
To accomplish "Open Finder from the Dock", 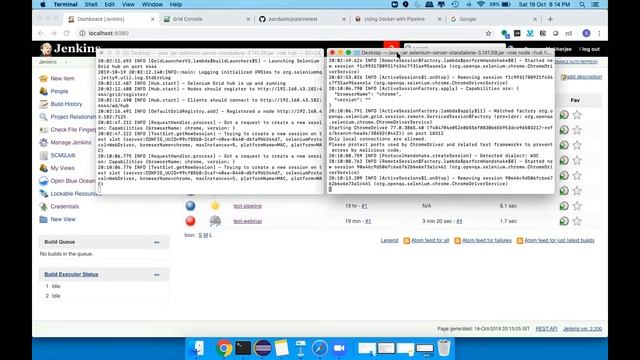I will coord(197,348).
